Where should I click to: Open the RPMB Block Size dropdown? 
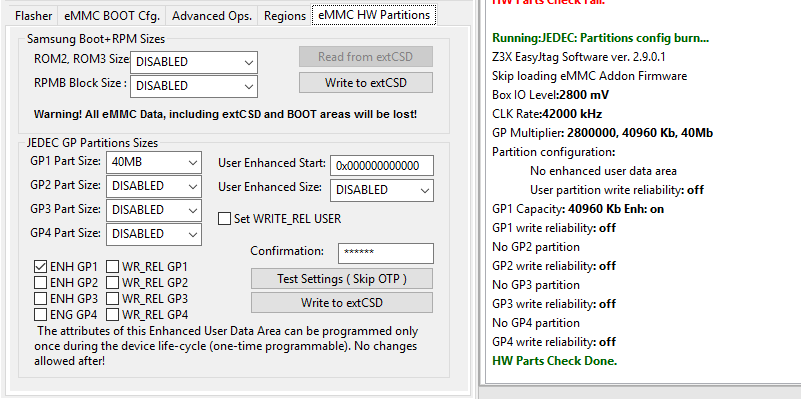pyautogui.click(x=194, y=86)
